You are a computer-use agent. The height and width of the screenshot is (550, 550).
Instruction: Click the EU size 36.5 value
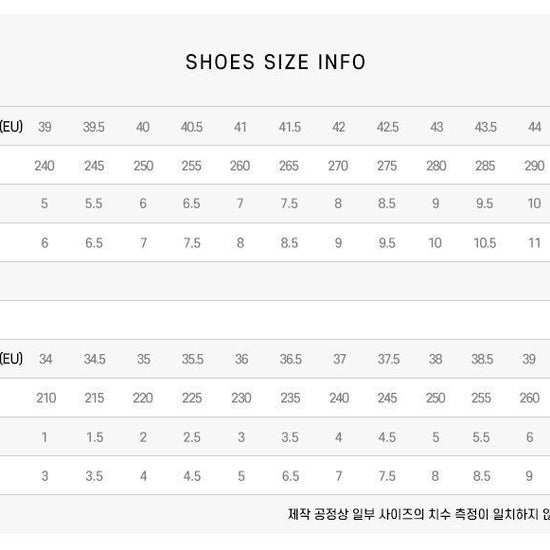pos(291,359)
